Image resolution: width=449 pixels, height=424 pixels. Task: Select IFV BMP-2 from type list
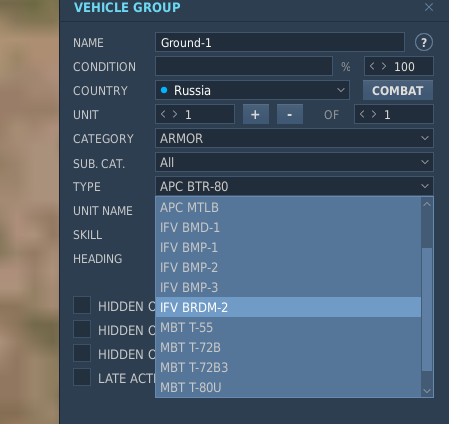pyautogui.click(x=288, y=267)
